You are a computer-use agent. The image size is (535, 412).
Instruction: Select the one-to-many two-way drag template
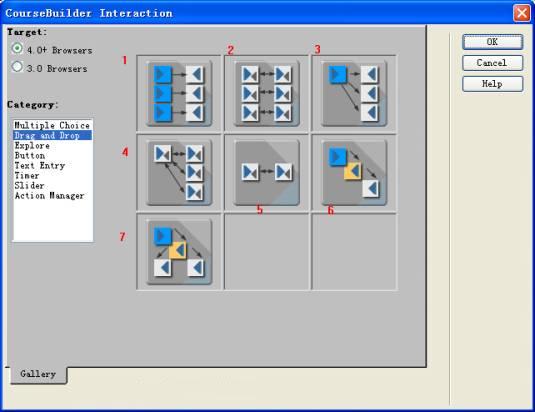[179, 172]
